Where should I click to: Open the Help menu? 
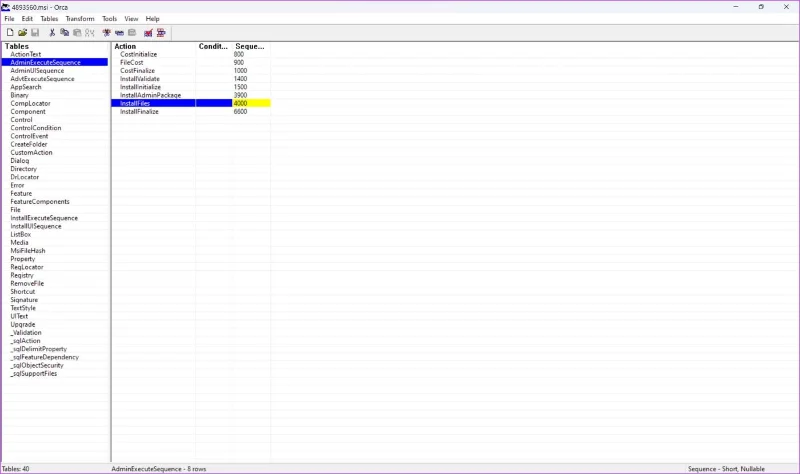(153, 19)
